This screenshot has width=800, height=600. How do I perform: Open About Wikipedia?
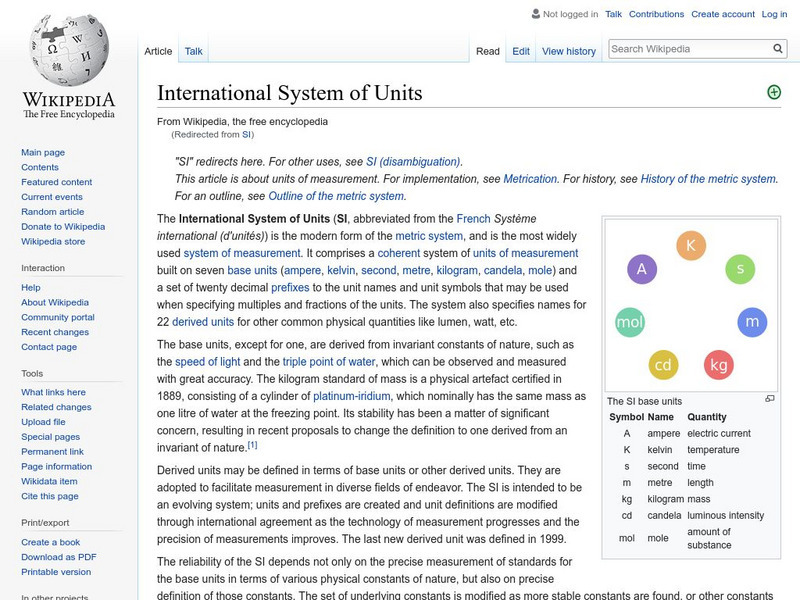(x=55, y=303)
